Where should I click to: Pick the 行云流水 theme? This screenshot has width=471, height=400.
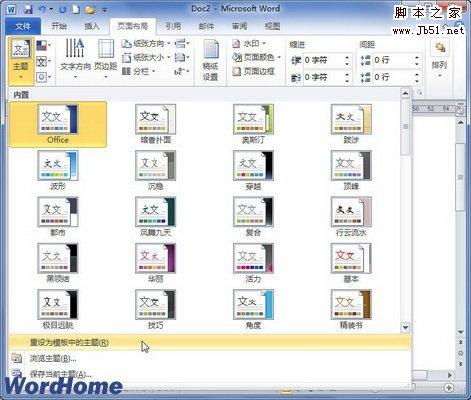pyautogui.click(x=351, y=217)
